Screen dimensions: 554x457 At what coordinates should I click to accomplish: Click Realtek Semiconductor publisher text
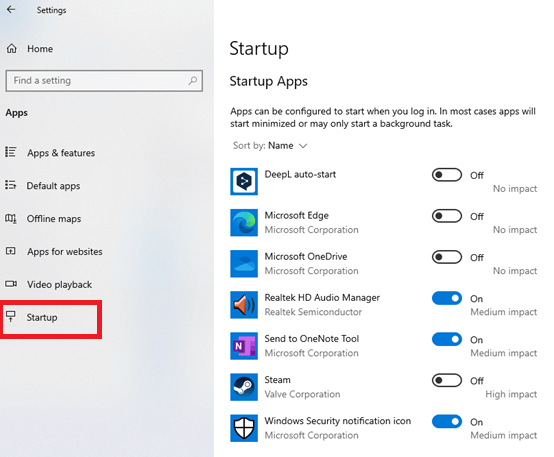(x=313, y=312)
